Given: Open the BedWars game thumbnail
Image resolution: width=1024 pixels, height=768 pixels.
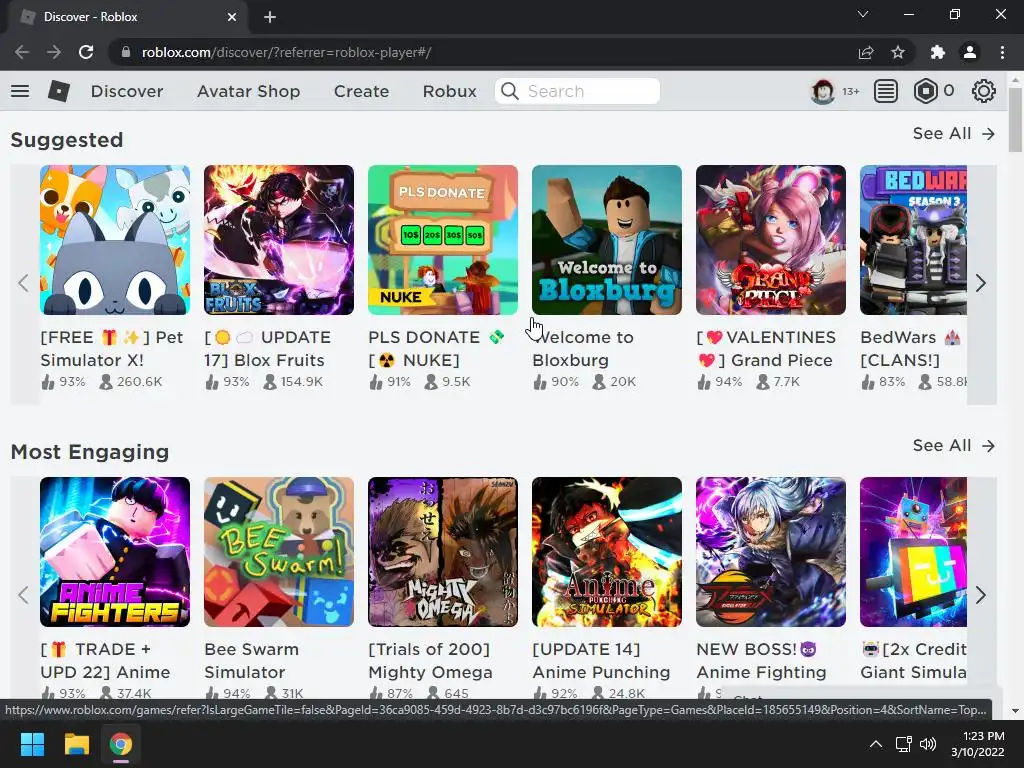Looking at the screenshot, I should pos(913,240).
